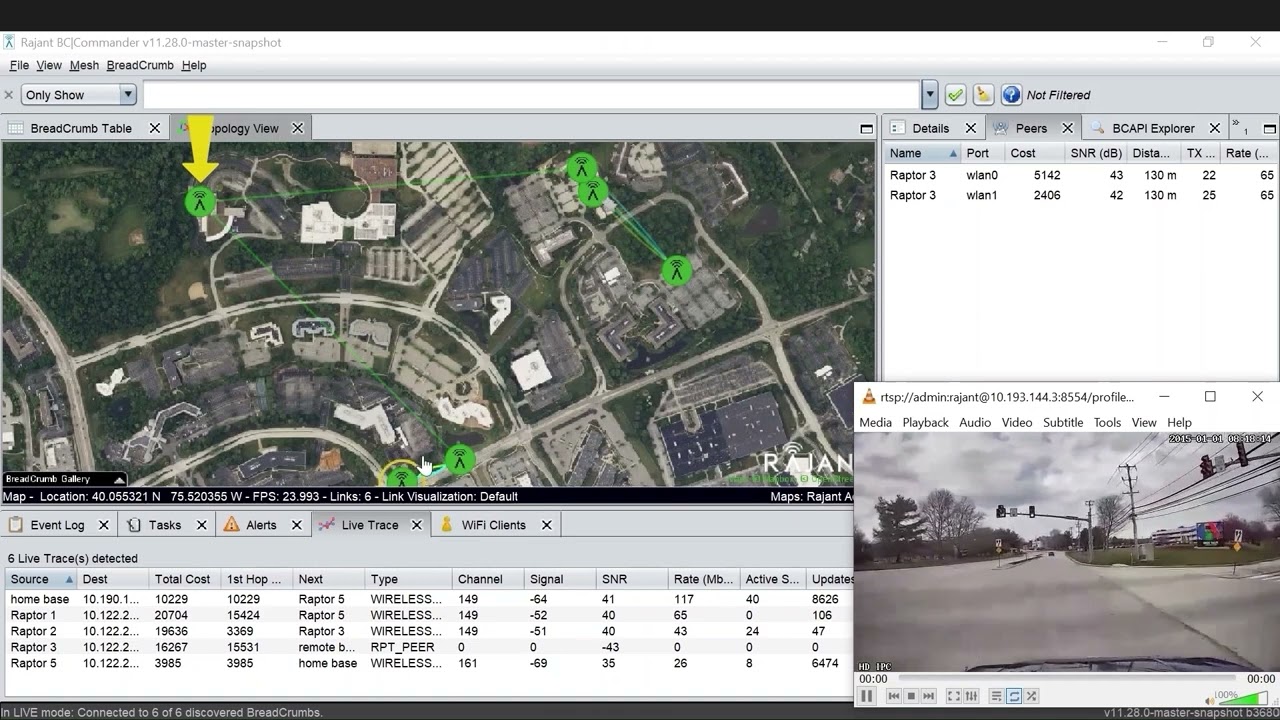Viewport: 1280px width, 720px height.
Task: Select Raptor 3 wlan1 peer row
Action: pyautogui.click(x=1081, y=195)
